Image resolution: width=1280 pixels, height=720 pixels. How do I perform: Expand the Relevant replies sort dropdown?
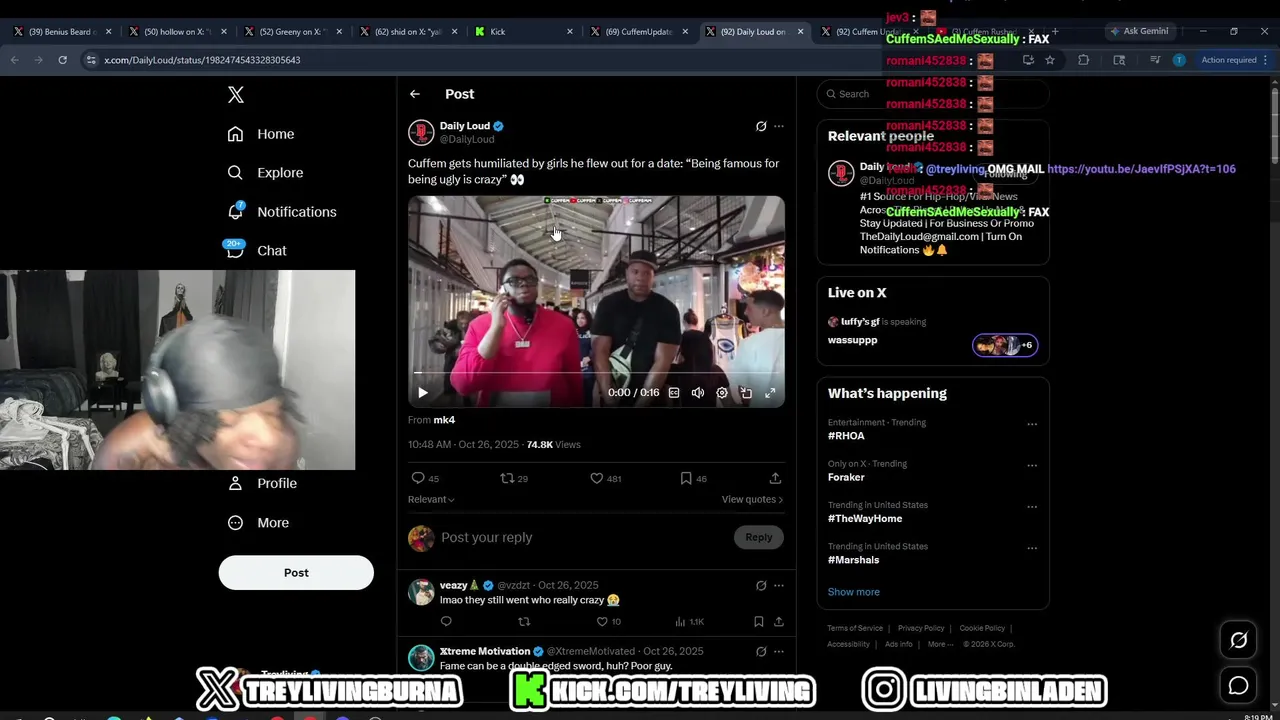[431, 500]
